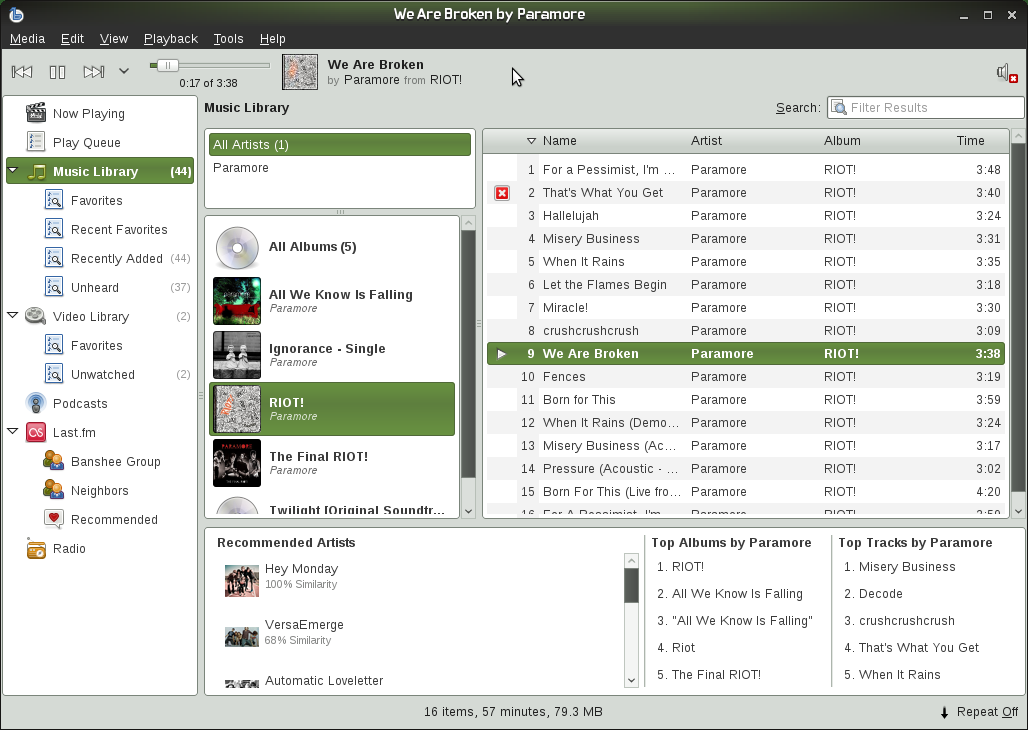The height and width of the screenshot is (730, 1028).
Task: Click the muted volume speaker icon
Action: point(1006,72)
